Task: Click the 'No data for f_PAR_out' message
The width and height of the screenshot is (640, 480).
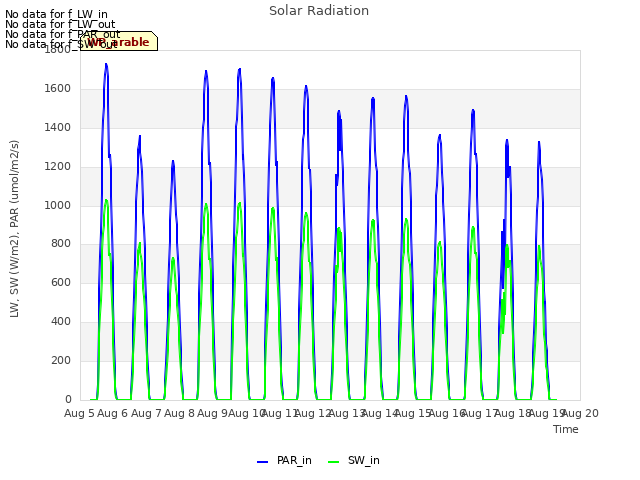Action: pos(62,34)
